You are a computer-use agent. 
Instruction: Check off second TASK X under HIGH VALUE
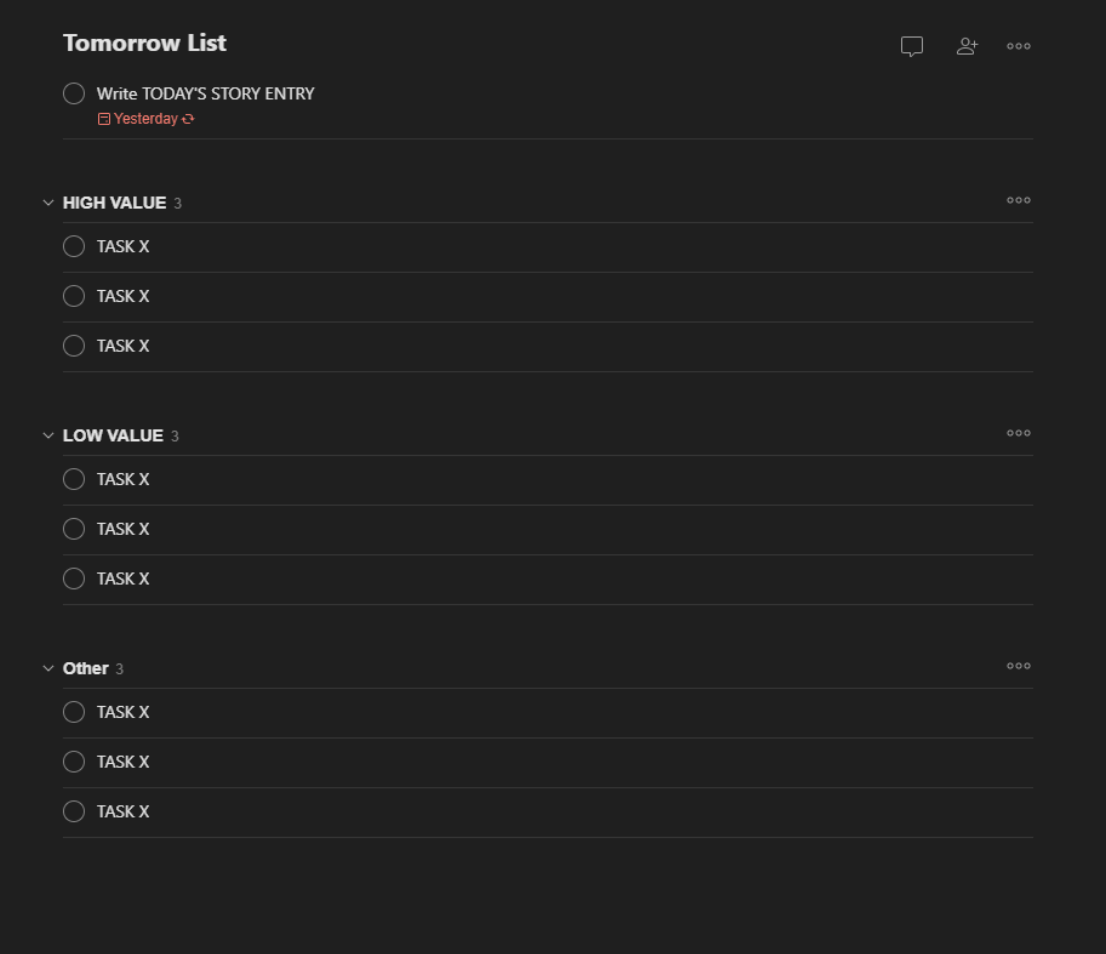pyautogui.click(x=74, y=296)
